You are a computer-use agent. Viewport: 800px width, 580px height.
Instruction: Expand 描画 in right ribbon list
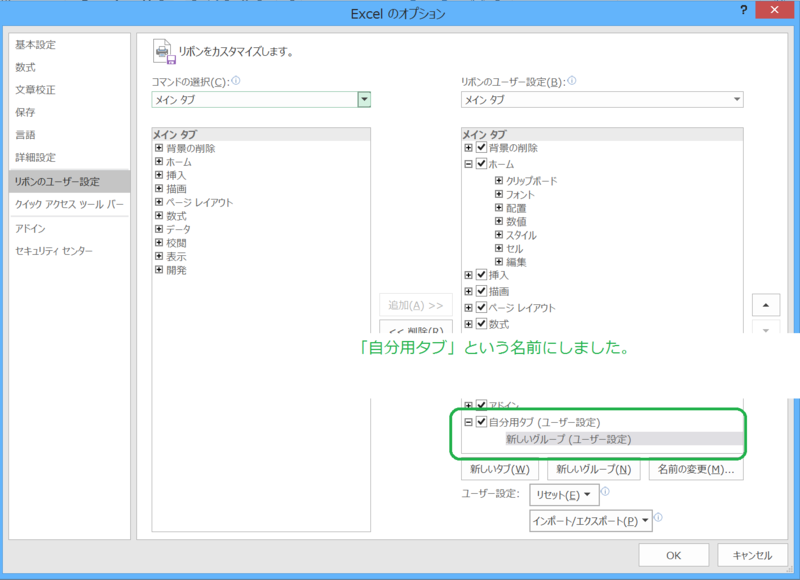(x=468, y=291)
